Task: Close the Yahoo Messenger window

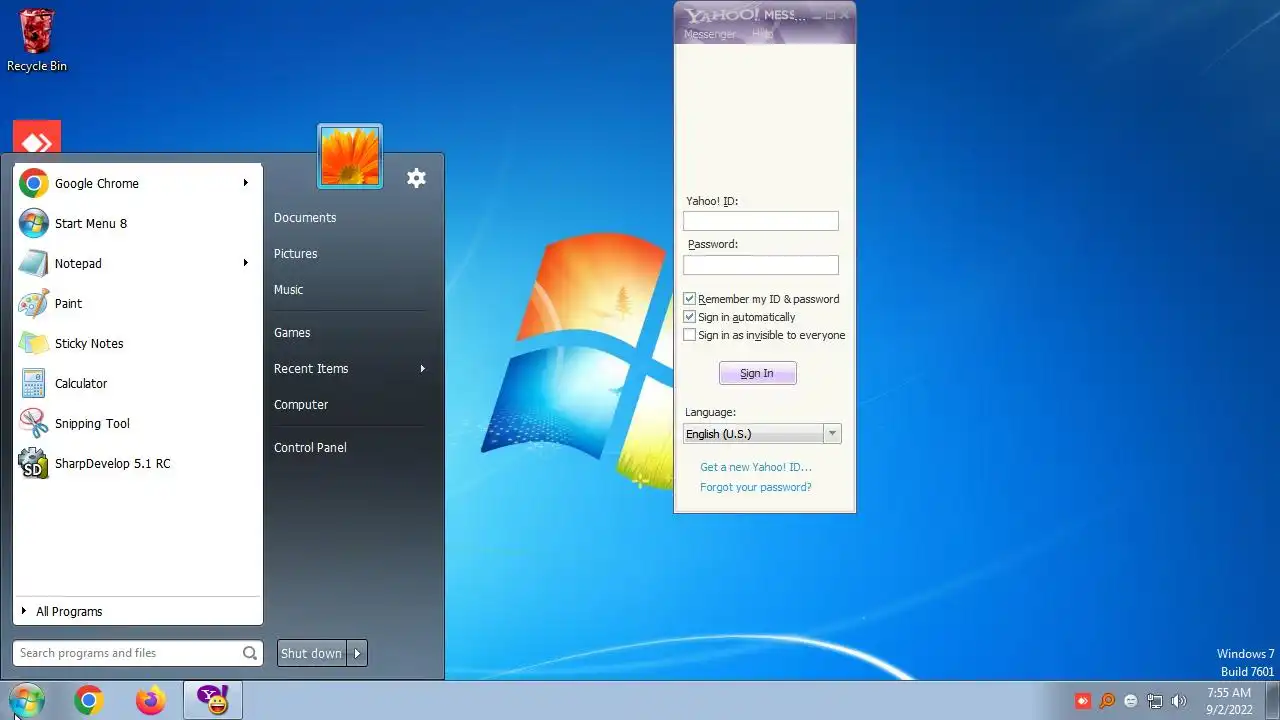Action: click(x=844, y=15)
